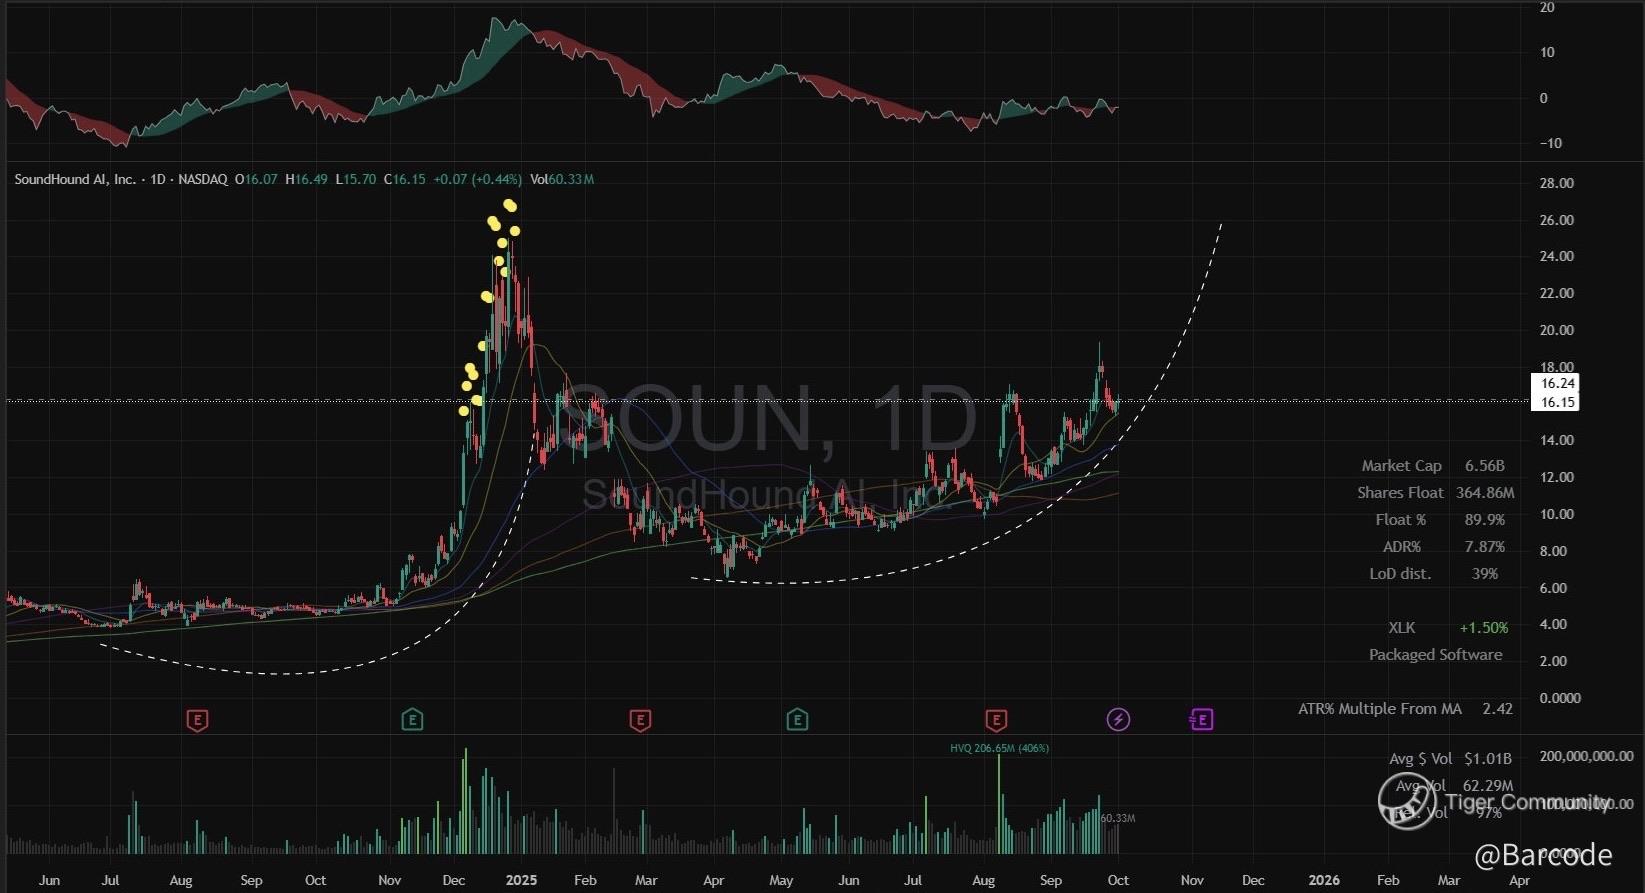Click the 20.00 price scale label

click(x=1557, y=330)
